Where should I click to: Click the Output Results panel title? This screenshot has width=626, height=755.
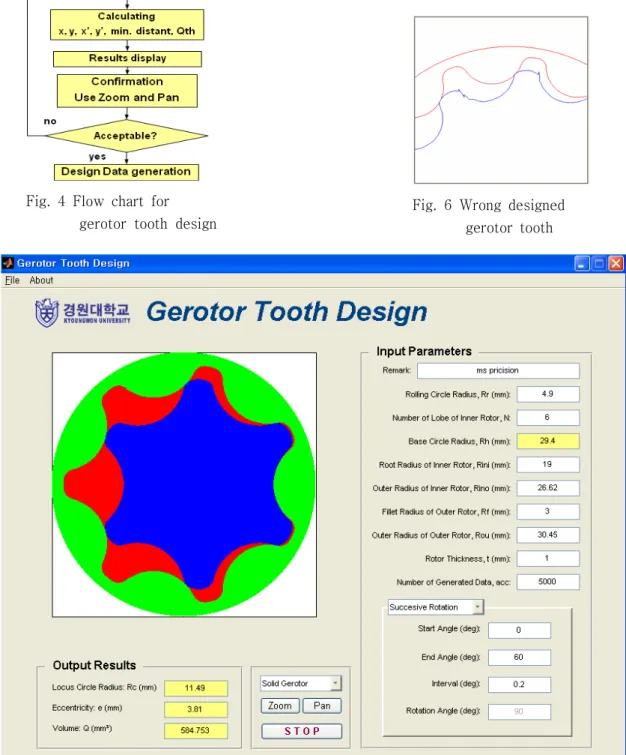(94, 665)
